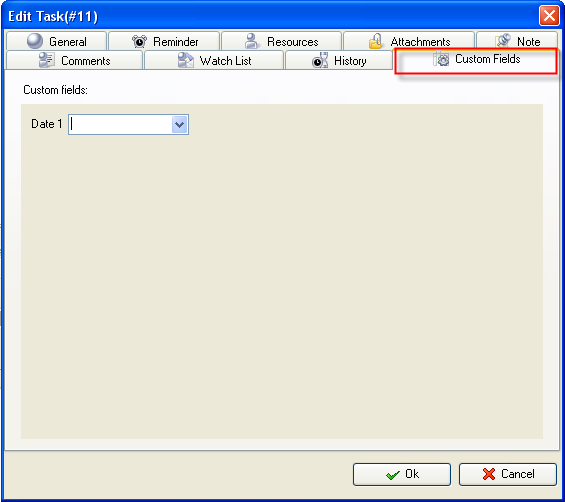Switch to the Watch List tab
Image resolution: width=565 pixels, height=502 pixels.
tap(214, 60)
